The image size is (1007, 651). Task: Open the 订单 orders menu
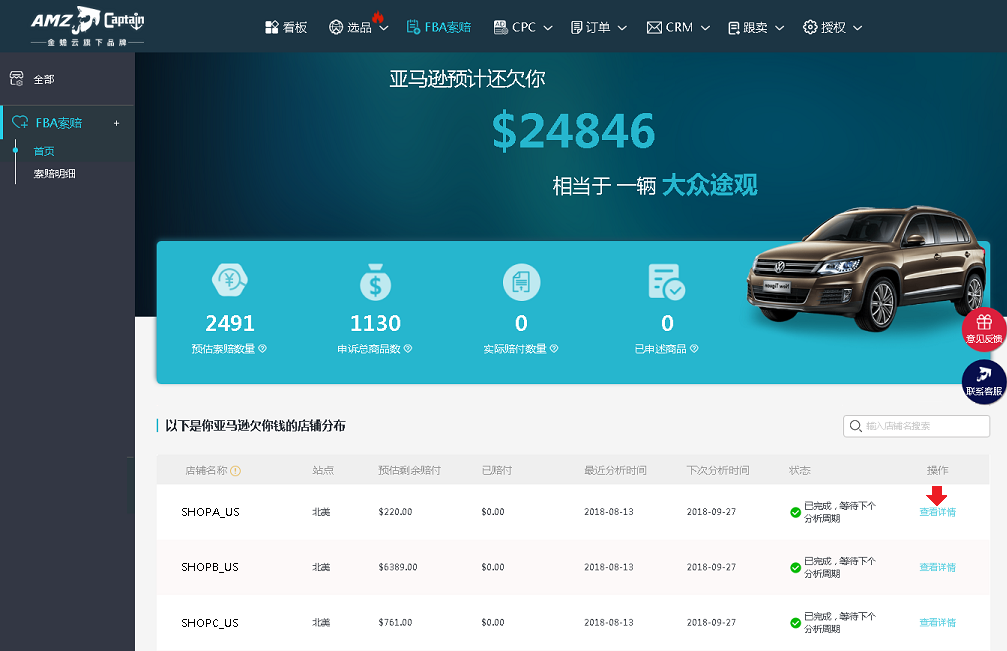(590, 27)
